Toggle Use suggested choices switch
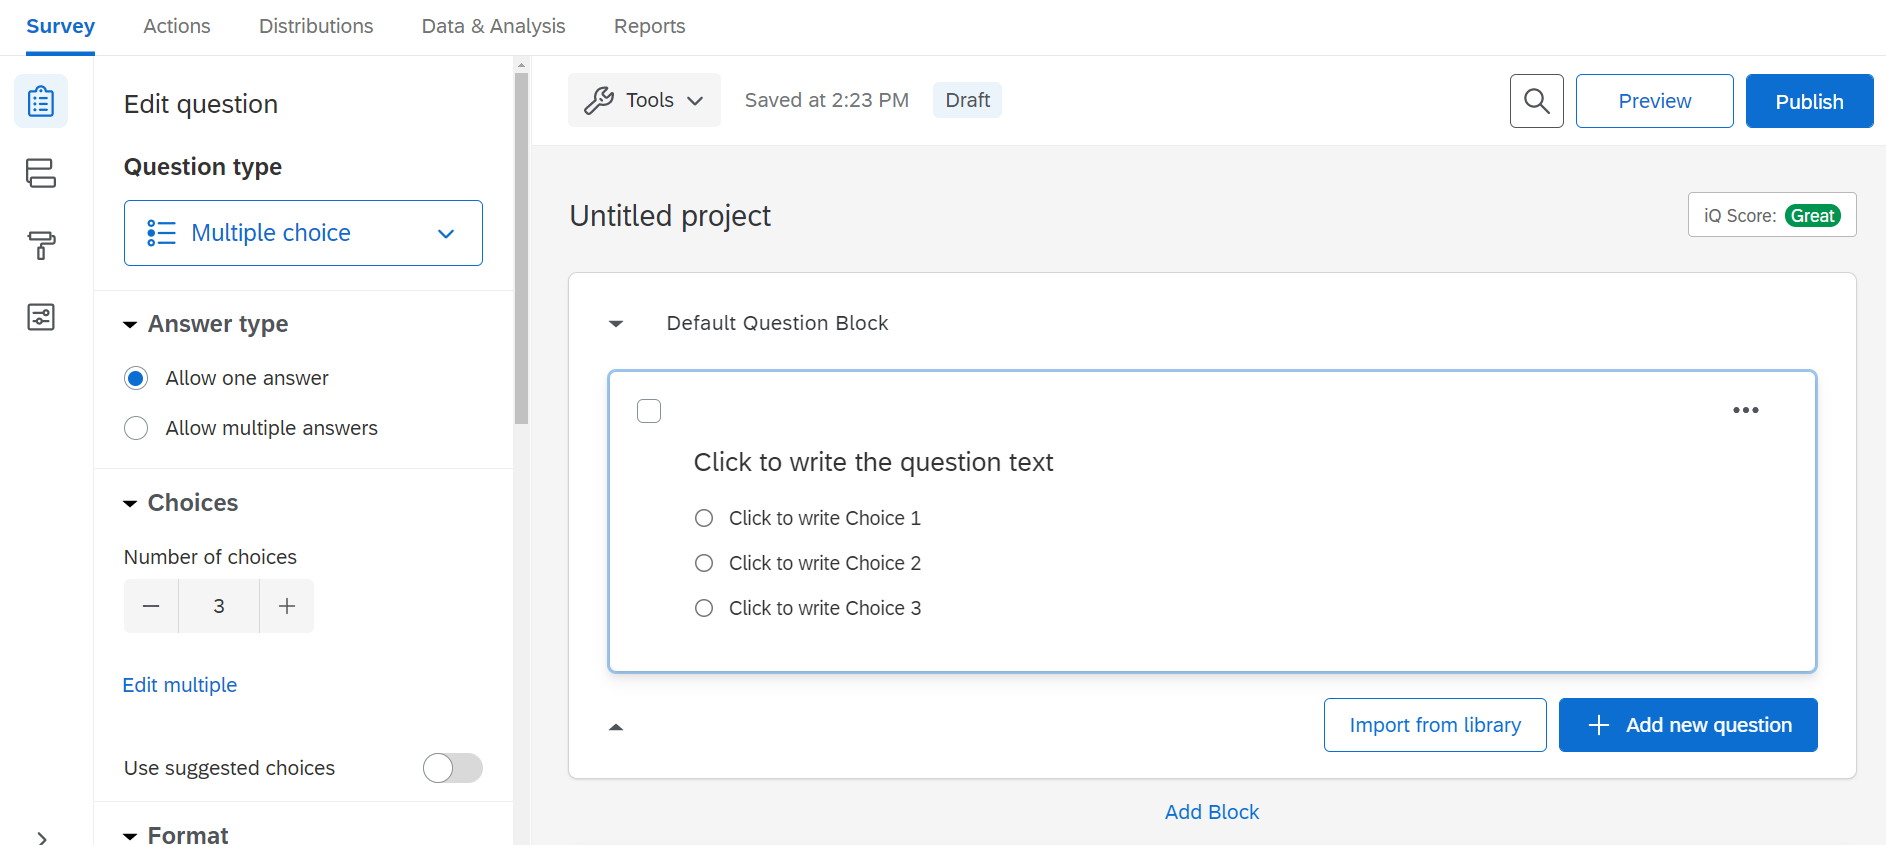 click(452, 768)
